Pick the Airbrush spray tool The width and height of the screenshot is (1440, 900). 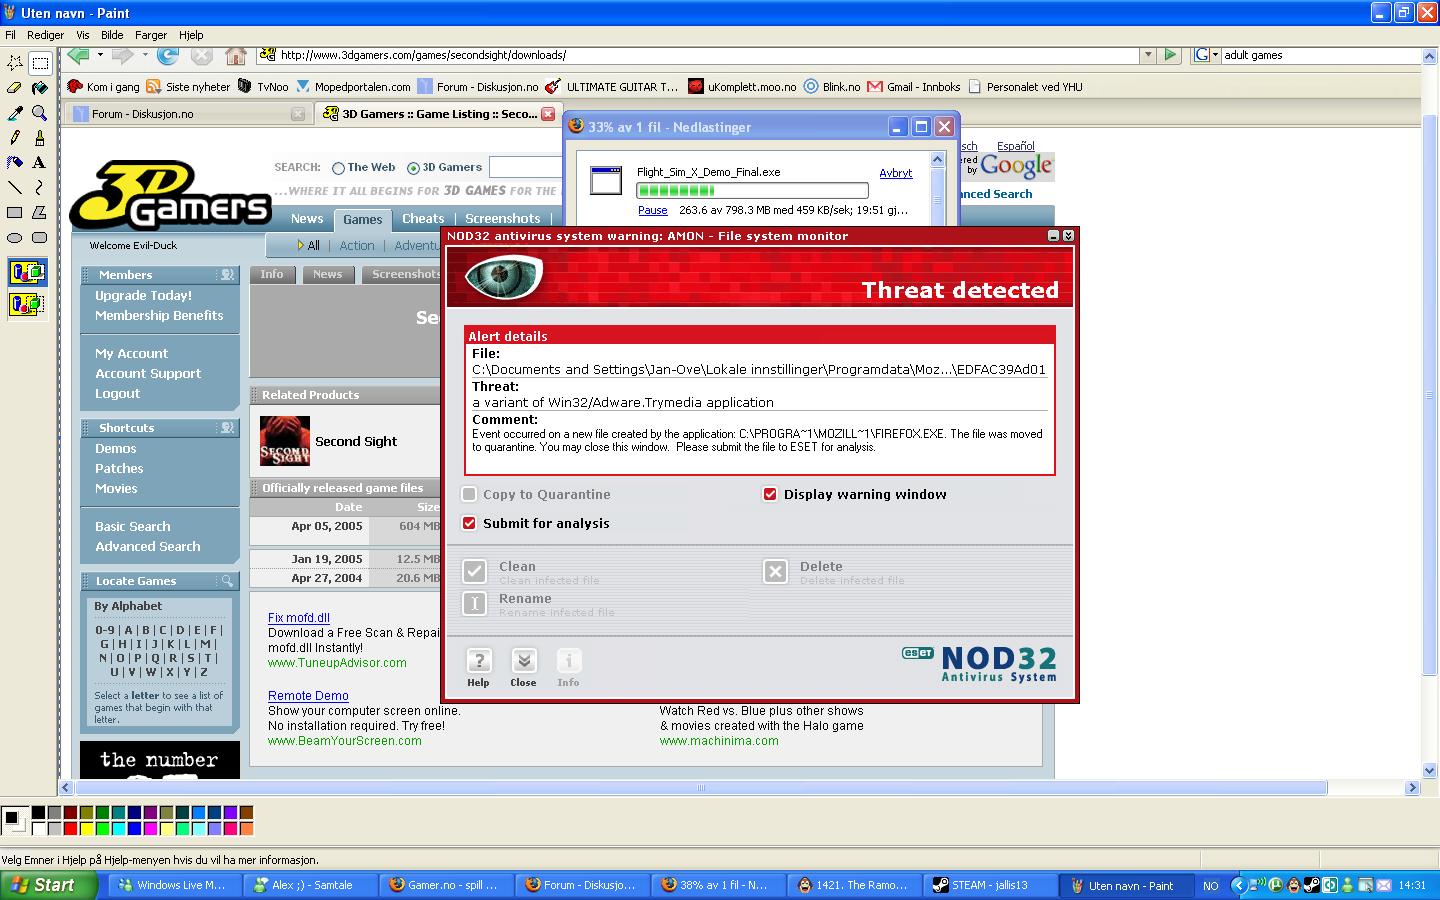click(15, 162)
